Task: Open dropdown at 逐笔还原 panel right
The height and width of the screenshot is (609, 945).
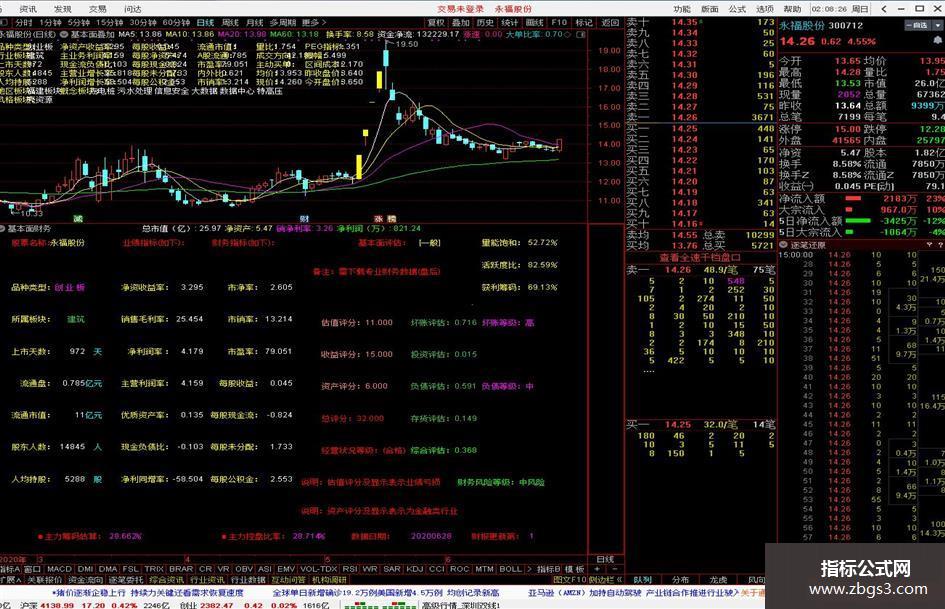Action: pyautogui.click(x=929, y=245)
